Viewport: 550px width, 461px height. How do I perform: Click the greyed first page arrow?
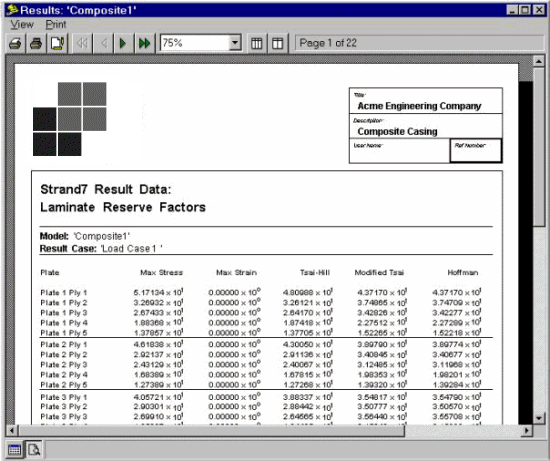point(82,44)
